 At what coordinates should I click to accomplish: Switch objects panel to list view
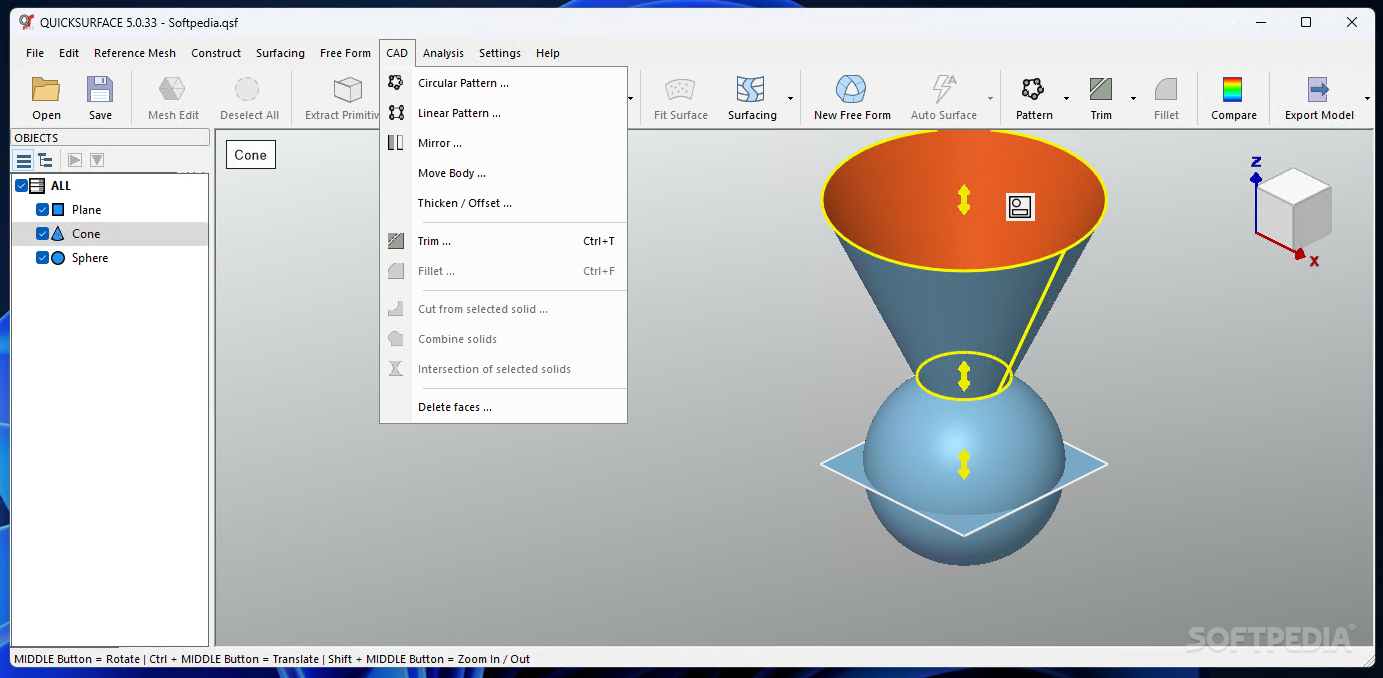(23, 160)
